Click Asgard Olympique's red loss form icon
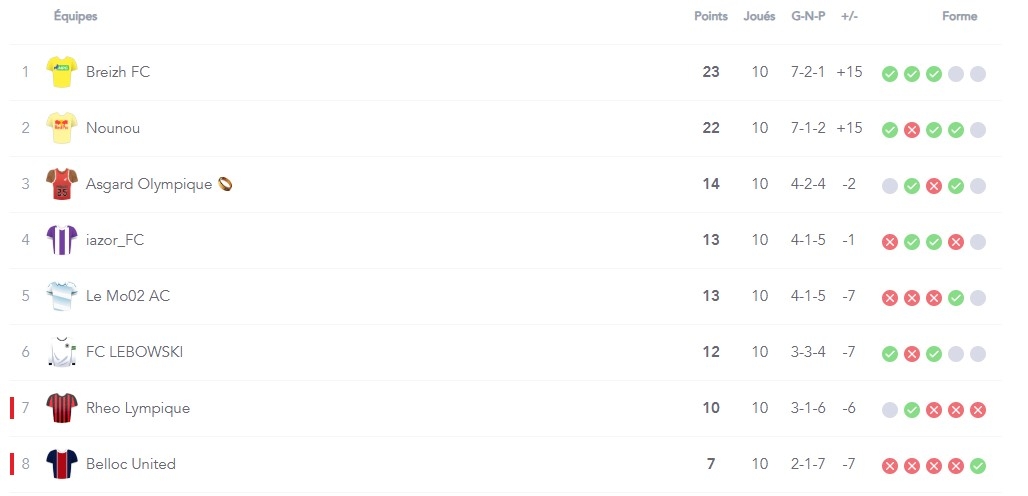 click(x=934, y=186)
